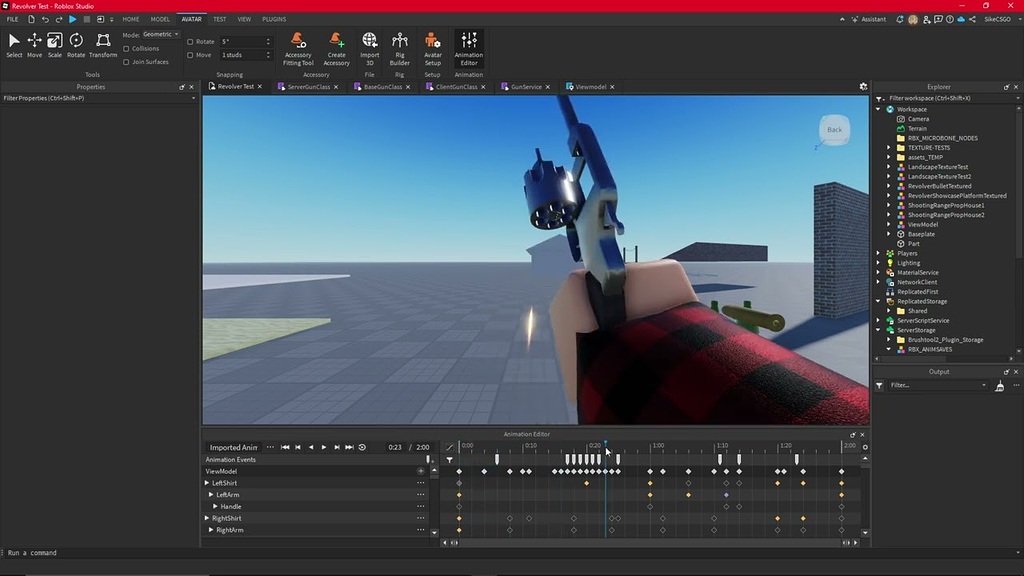Enable the Collisions checkbox
1024x576 pixels.
tap(125, 48)
